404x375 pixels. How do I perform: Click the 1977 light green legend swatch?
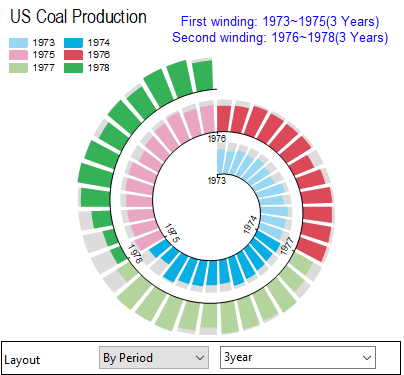(18, 68)
